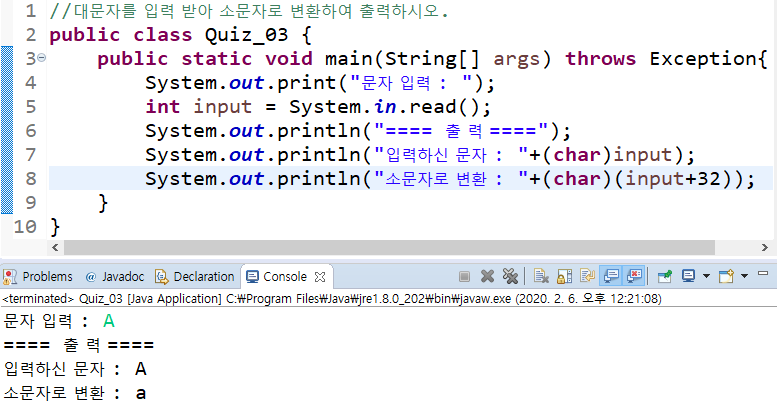Screen dimensions: 777x404
Task: Click console output line '소문자로 변환 : a'
Action: pyautogui.click(x=75, y=393)
